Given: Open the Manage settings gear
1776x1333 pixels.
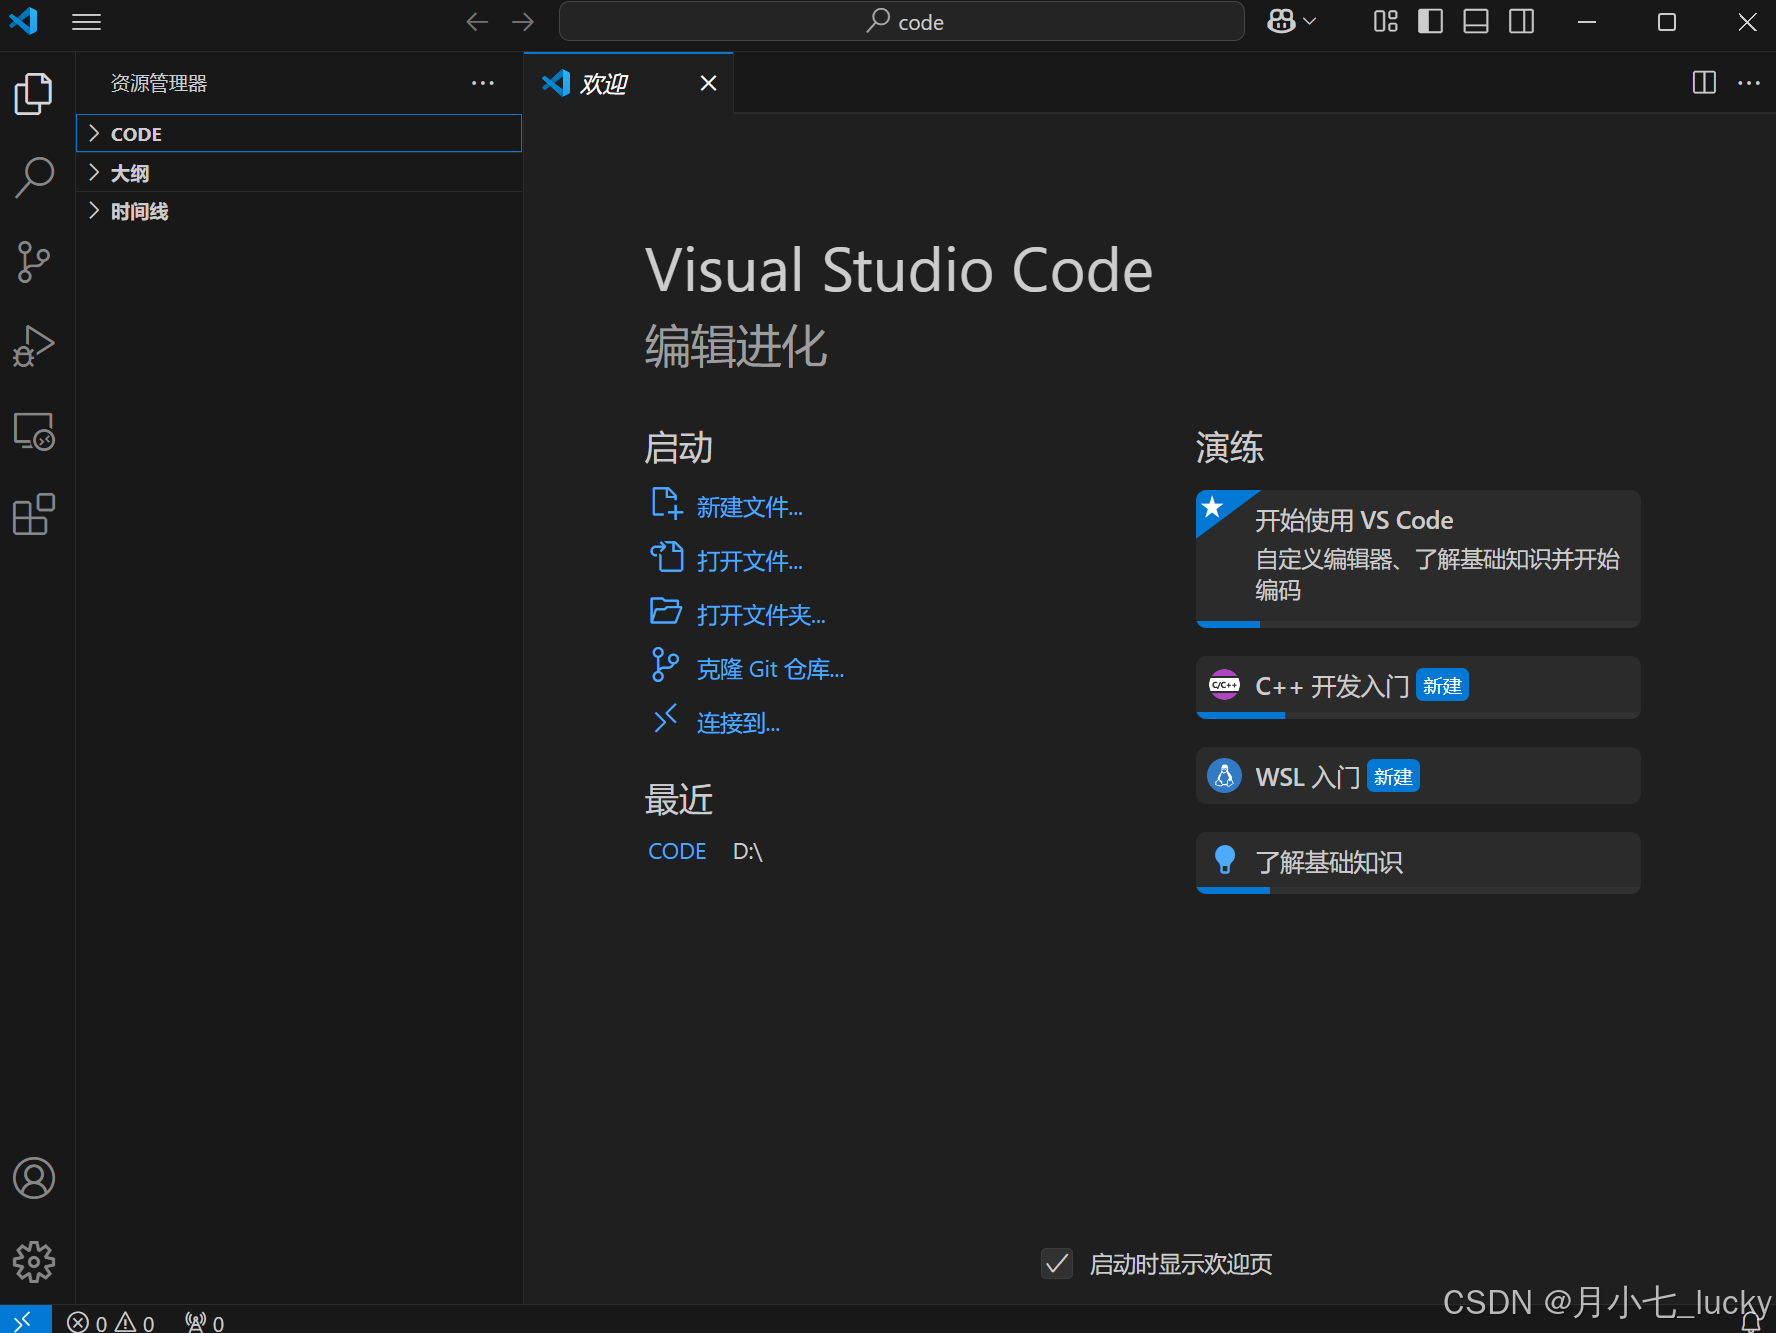Looking at the screenshot, I should [34, 1262].
